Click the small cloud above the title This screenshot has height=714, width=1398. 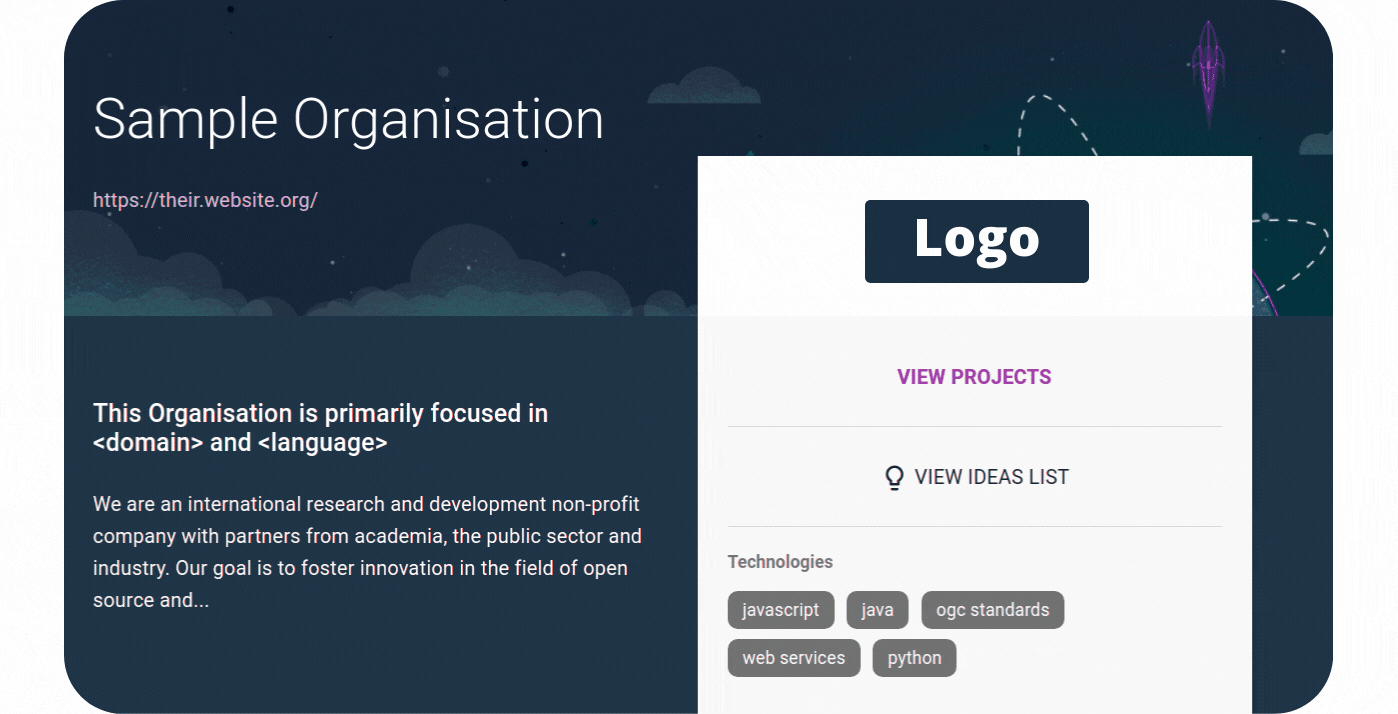[x=704, y=87]
